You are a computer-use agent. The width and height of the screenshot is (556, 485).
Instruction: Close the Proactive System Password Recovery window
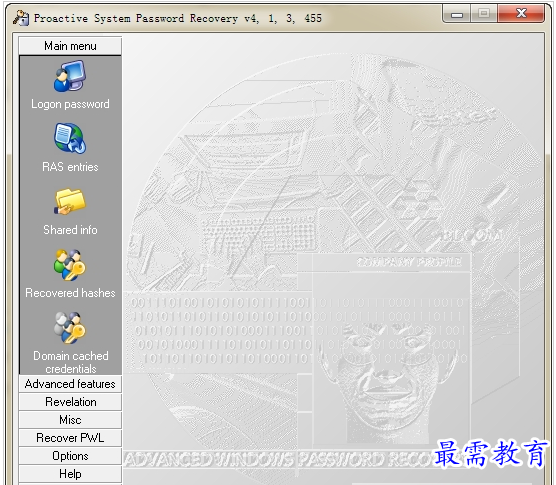[x=521, y=14]
